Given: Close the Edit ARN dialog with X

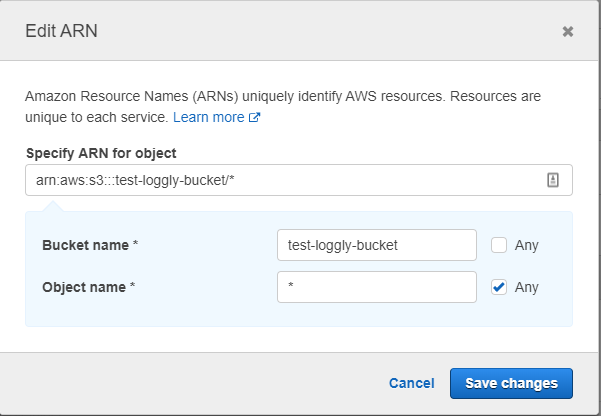Looking at the screenshot, I should point(568,31).
